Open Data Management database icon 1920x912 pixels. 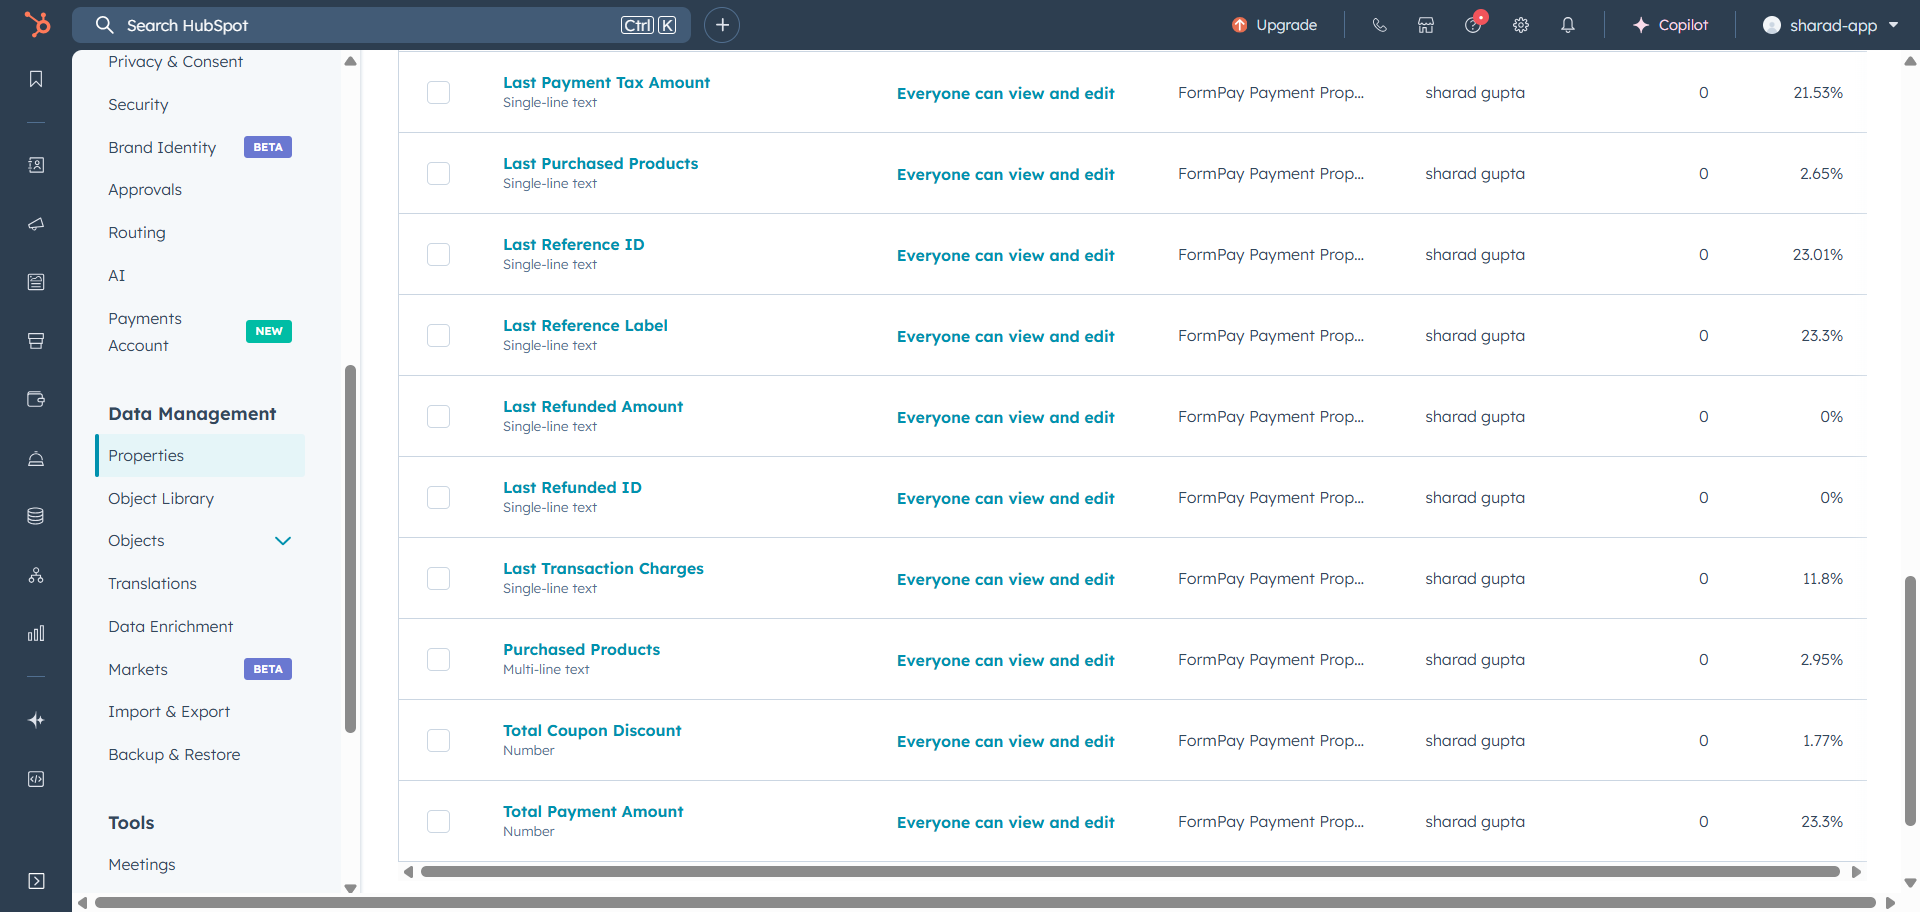[36, 516]
